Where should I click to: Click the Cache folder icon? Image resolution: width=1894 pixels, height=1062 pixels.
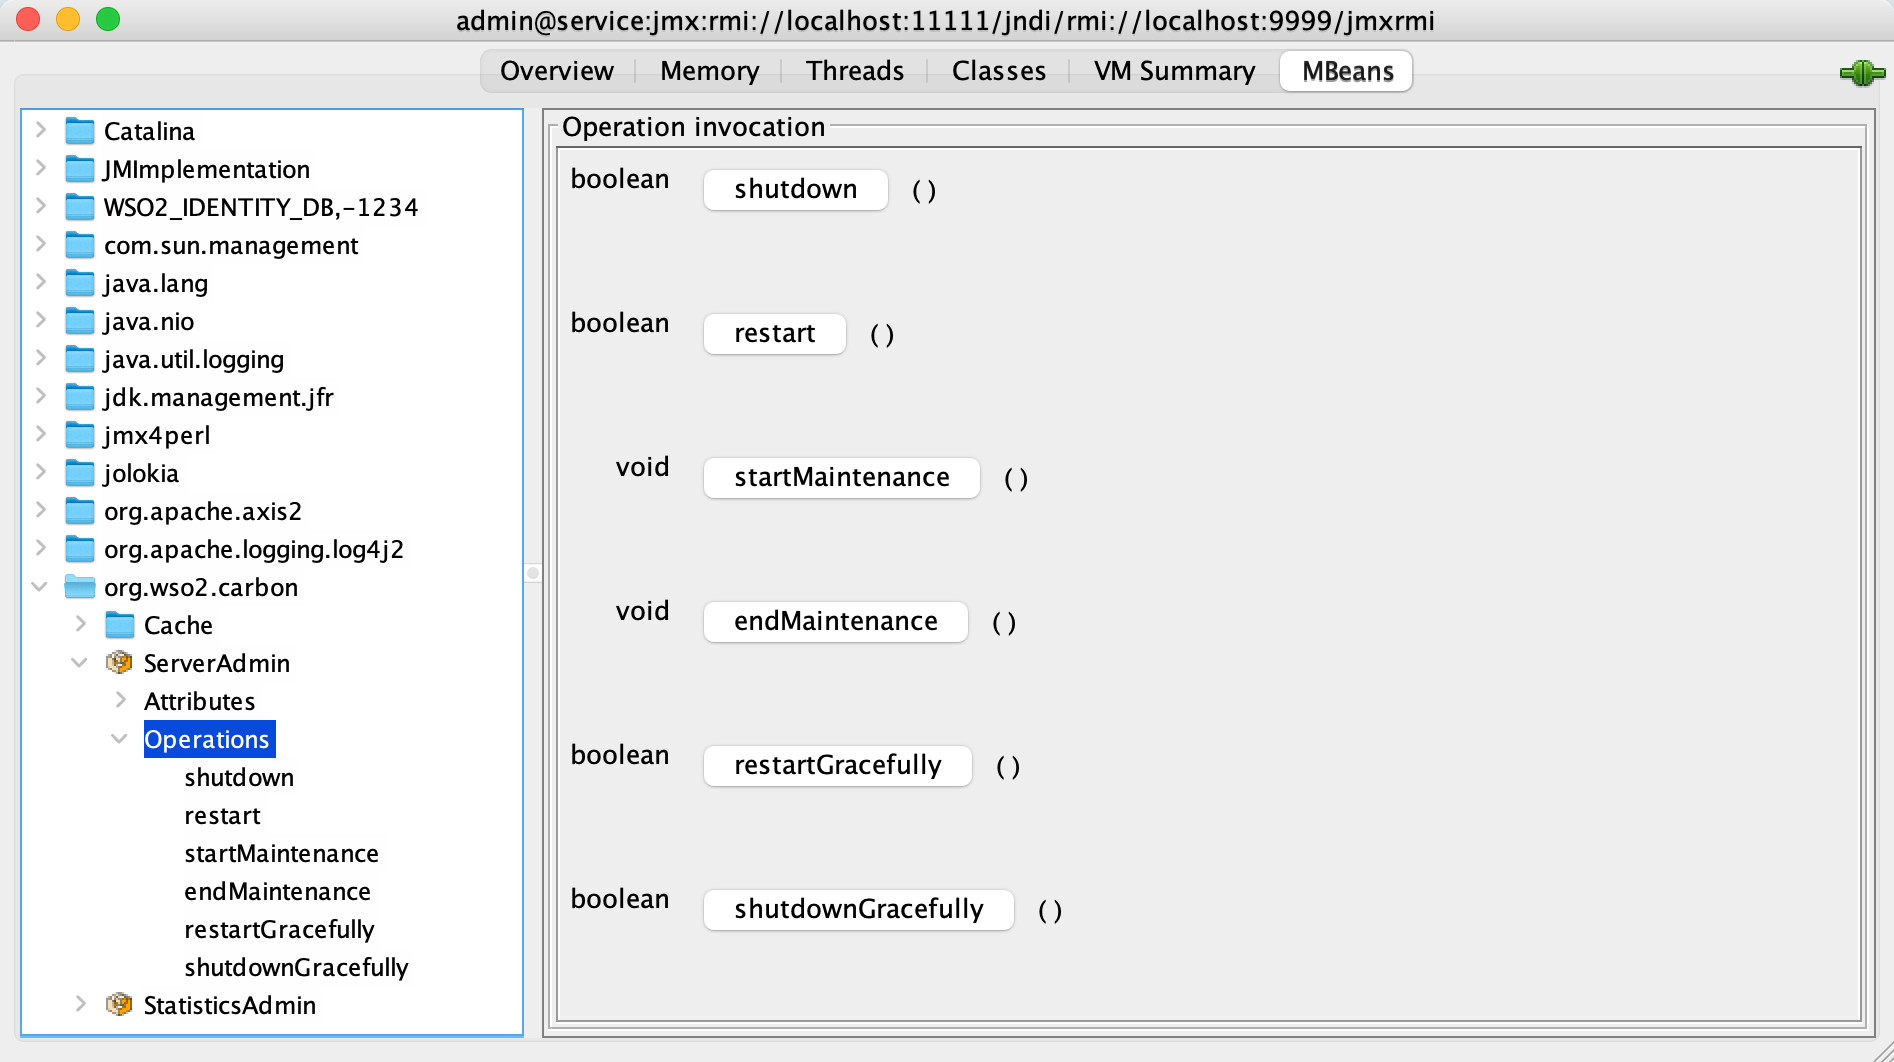tap(120, 625)
